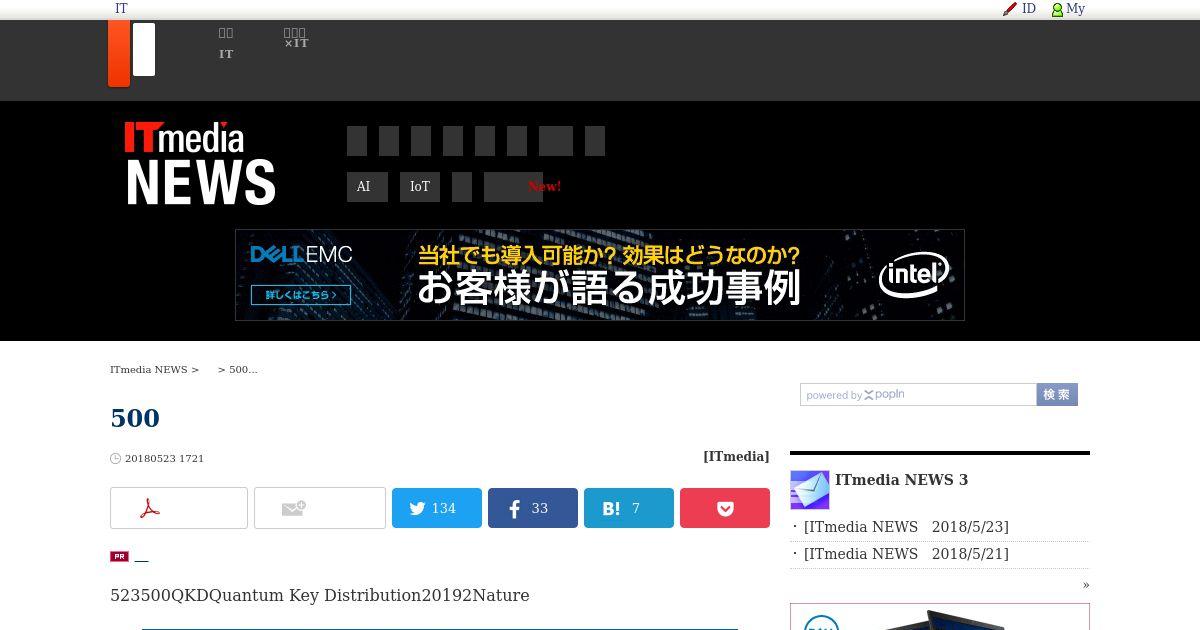Open the ×IT top menu item
The width and height of the screenshot is (1200, 630).
[x=296, y=38]
